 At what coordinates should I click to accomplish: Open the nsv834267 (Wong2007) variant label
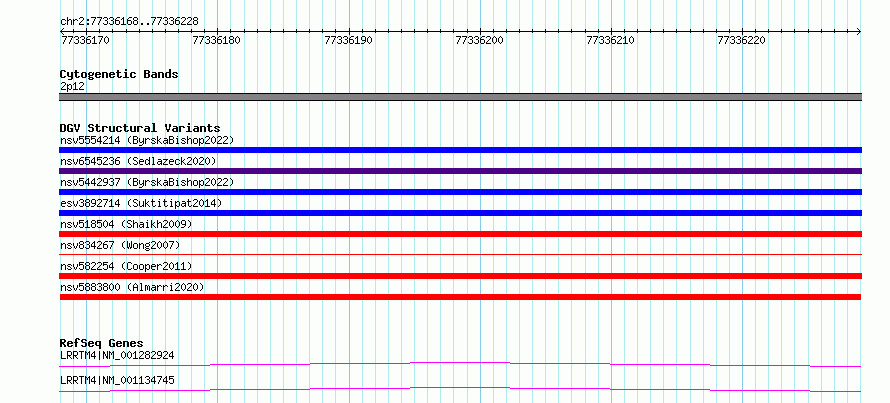(120, 245)
